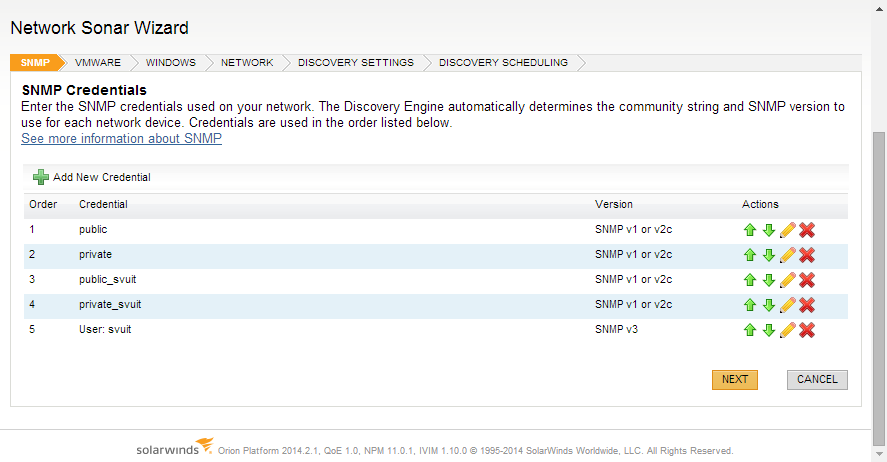Open the WINDOWS wizard step
The height and width of the screenshot is (462, 887).
171,62
